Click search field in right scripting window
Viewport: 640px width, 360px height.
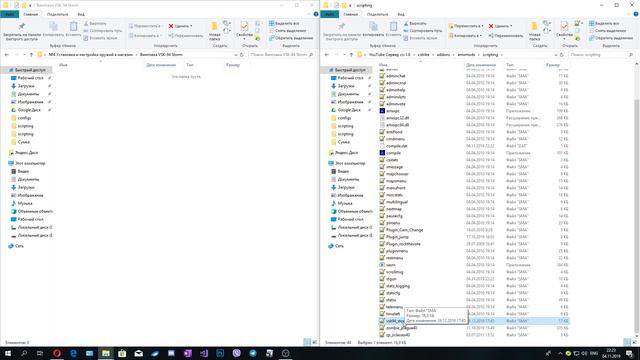coord(602,55)
